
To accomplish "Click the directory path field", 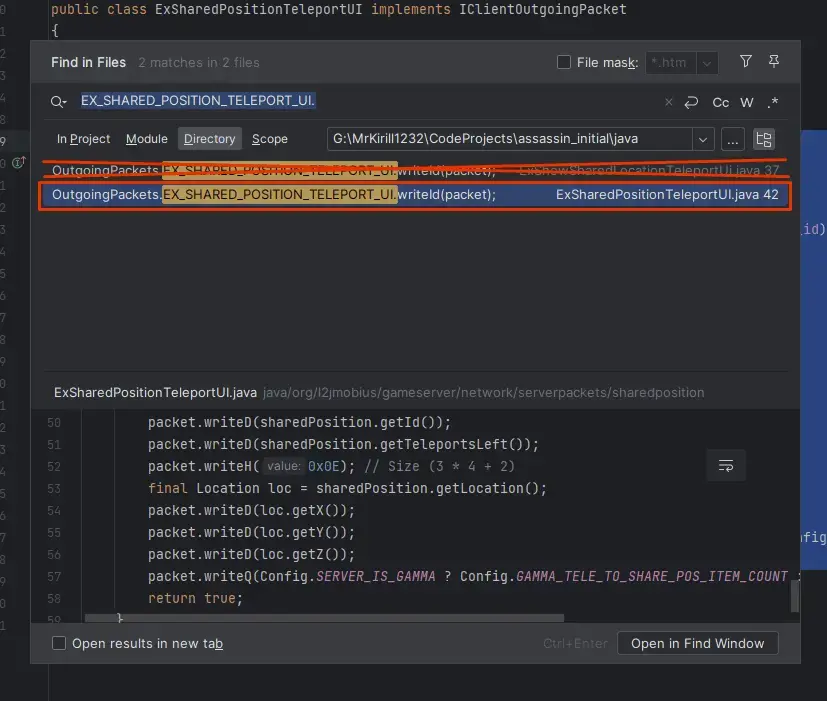I will [509, 139].
